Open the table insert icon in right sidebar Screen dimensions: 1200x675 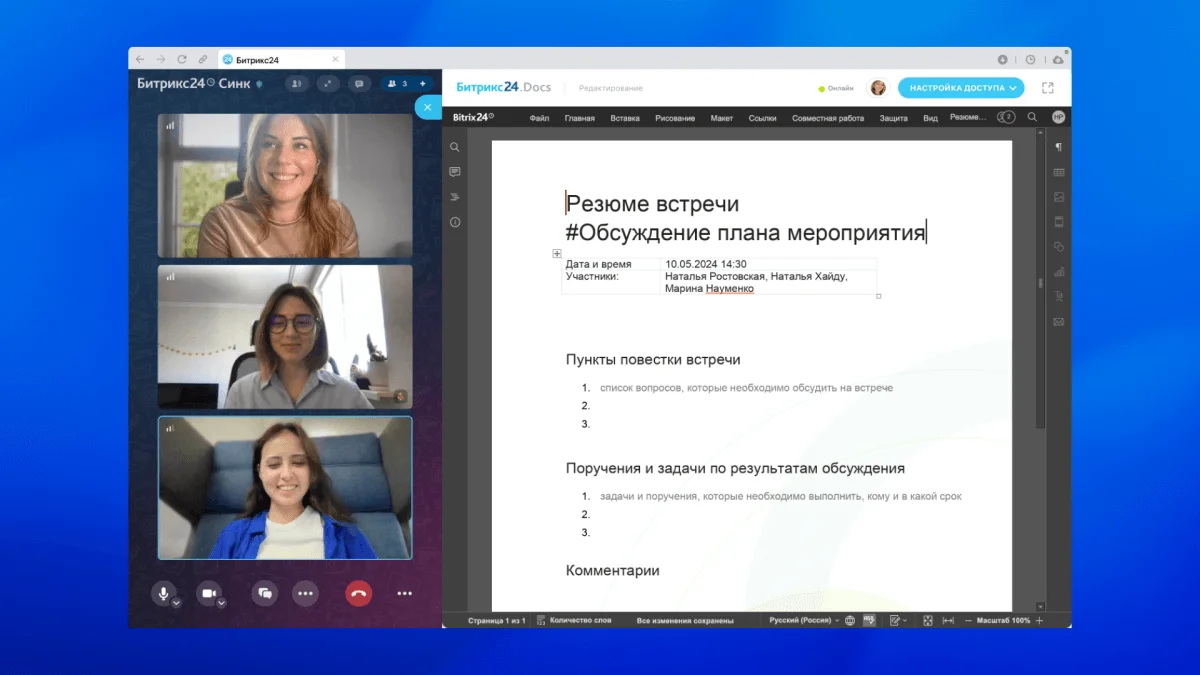[1058, 172]
